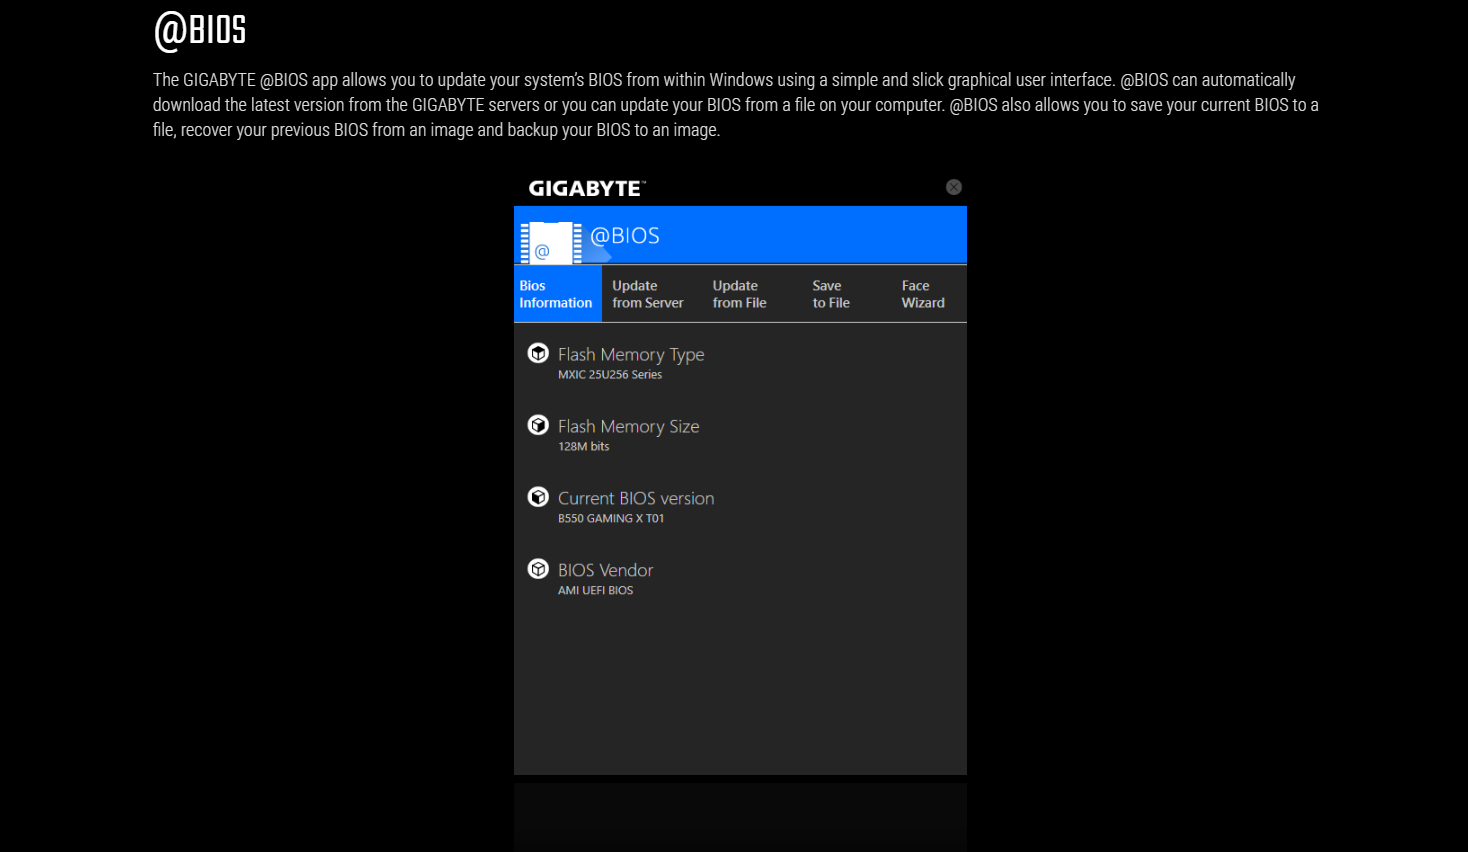
Task: Click the cube icon beside Flash Memory Size
Action: pos(538,425)
